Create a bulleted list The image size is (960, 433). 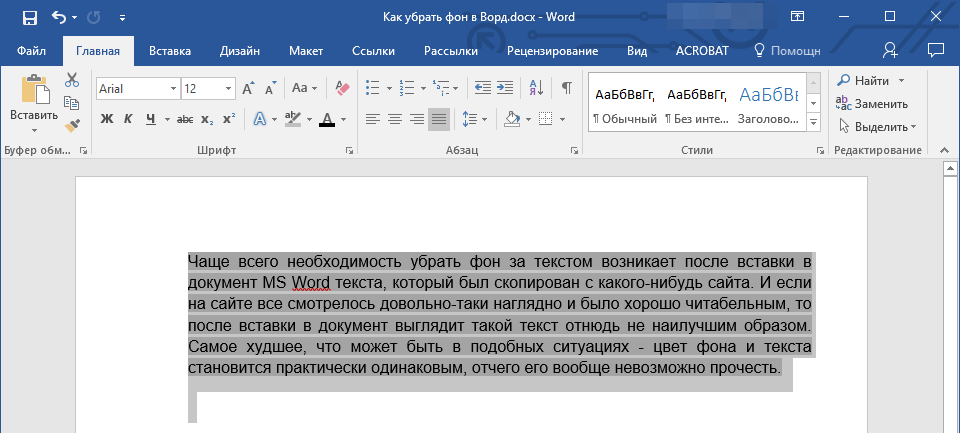pos(373,88)
